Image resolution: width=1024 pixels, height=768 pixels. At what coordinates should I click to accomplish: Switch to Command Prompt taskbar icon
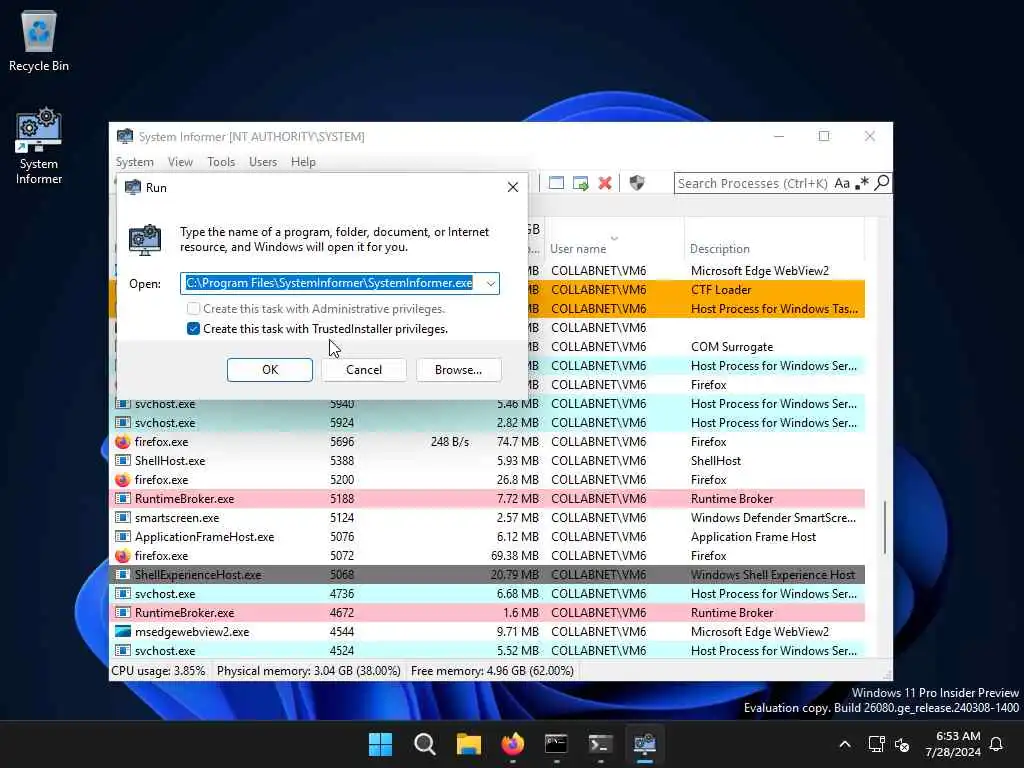click(x=556, y=744)
